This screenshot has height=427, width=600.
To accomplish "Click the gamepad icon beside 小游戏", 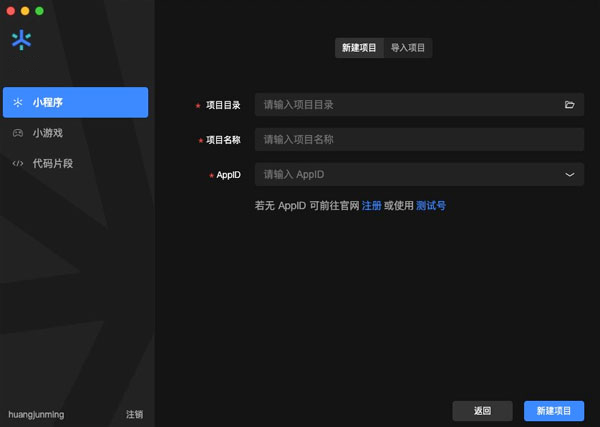I will (18, 133).
